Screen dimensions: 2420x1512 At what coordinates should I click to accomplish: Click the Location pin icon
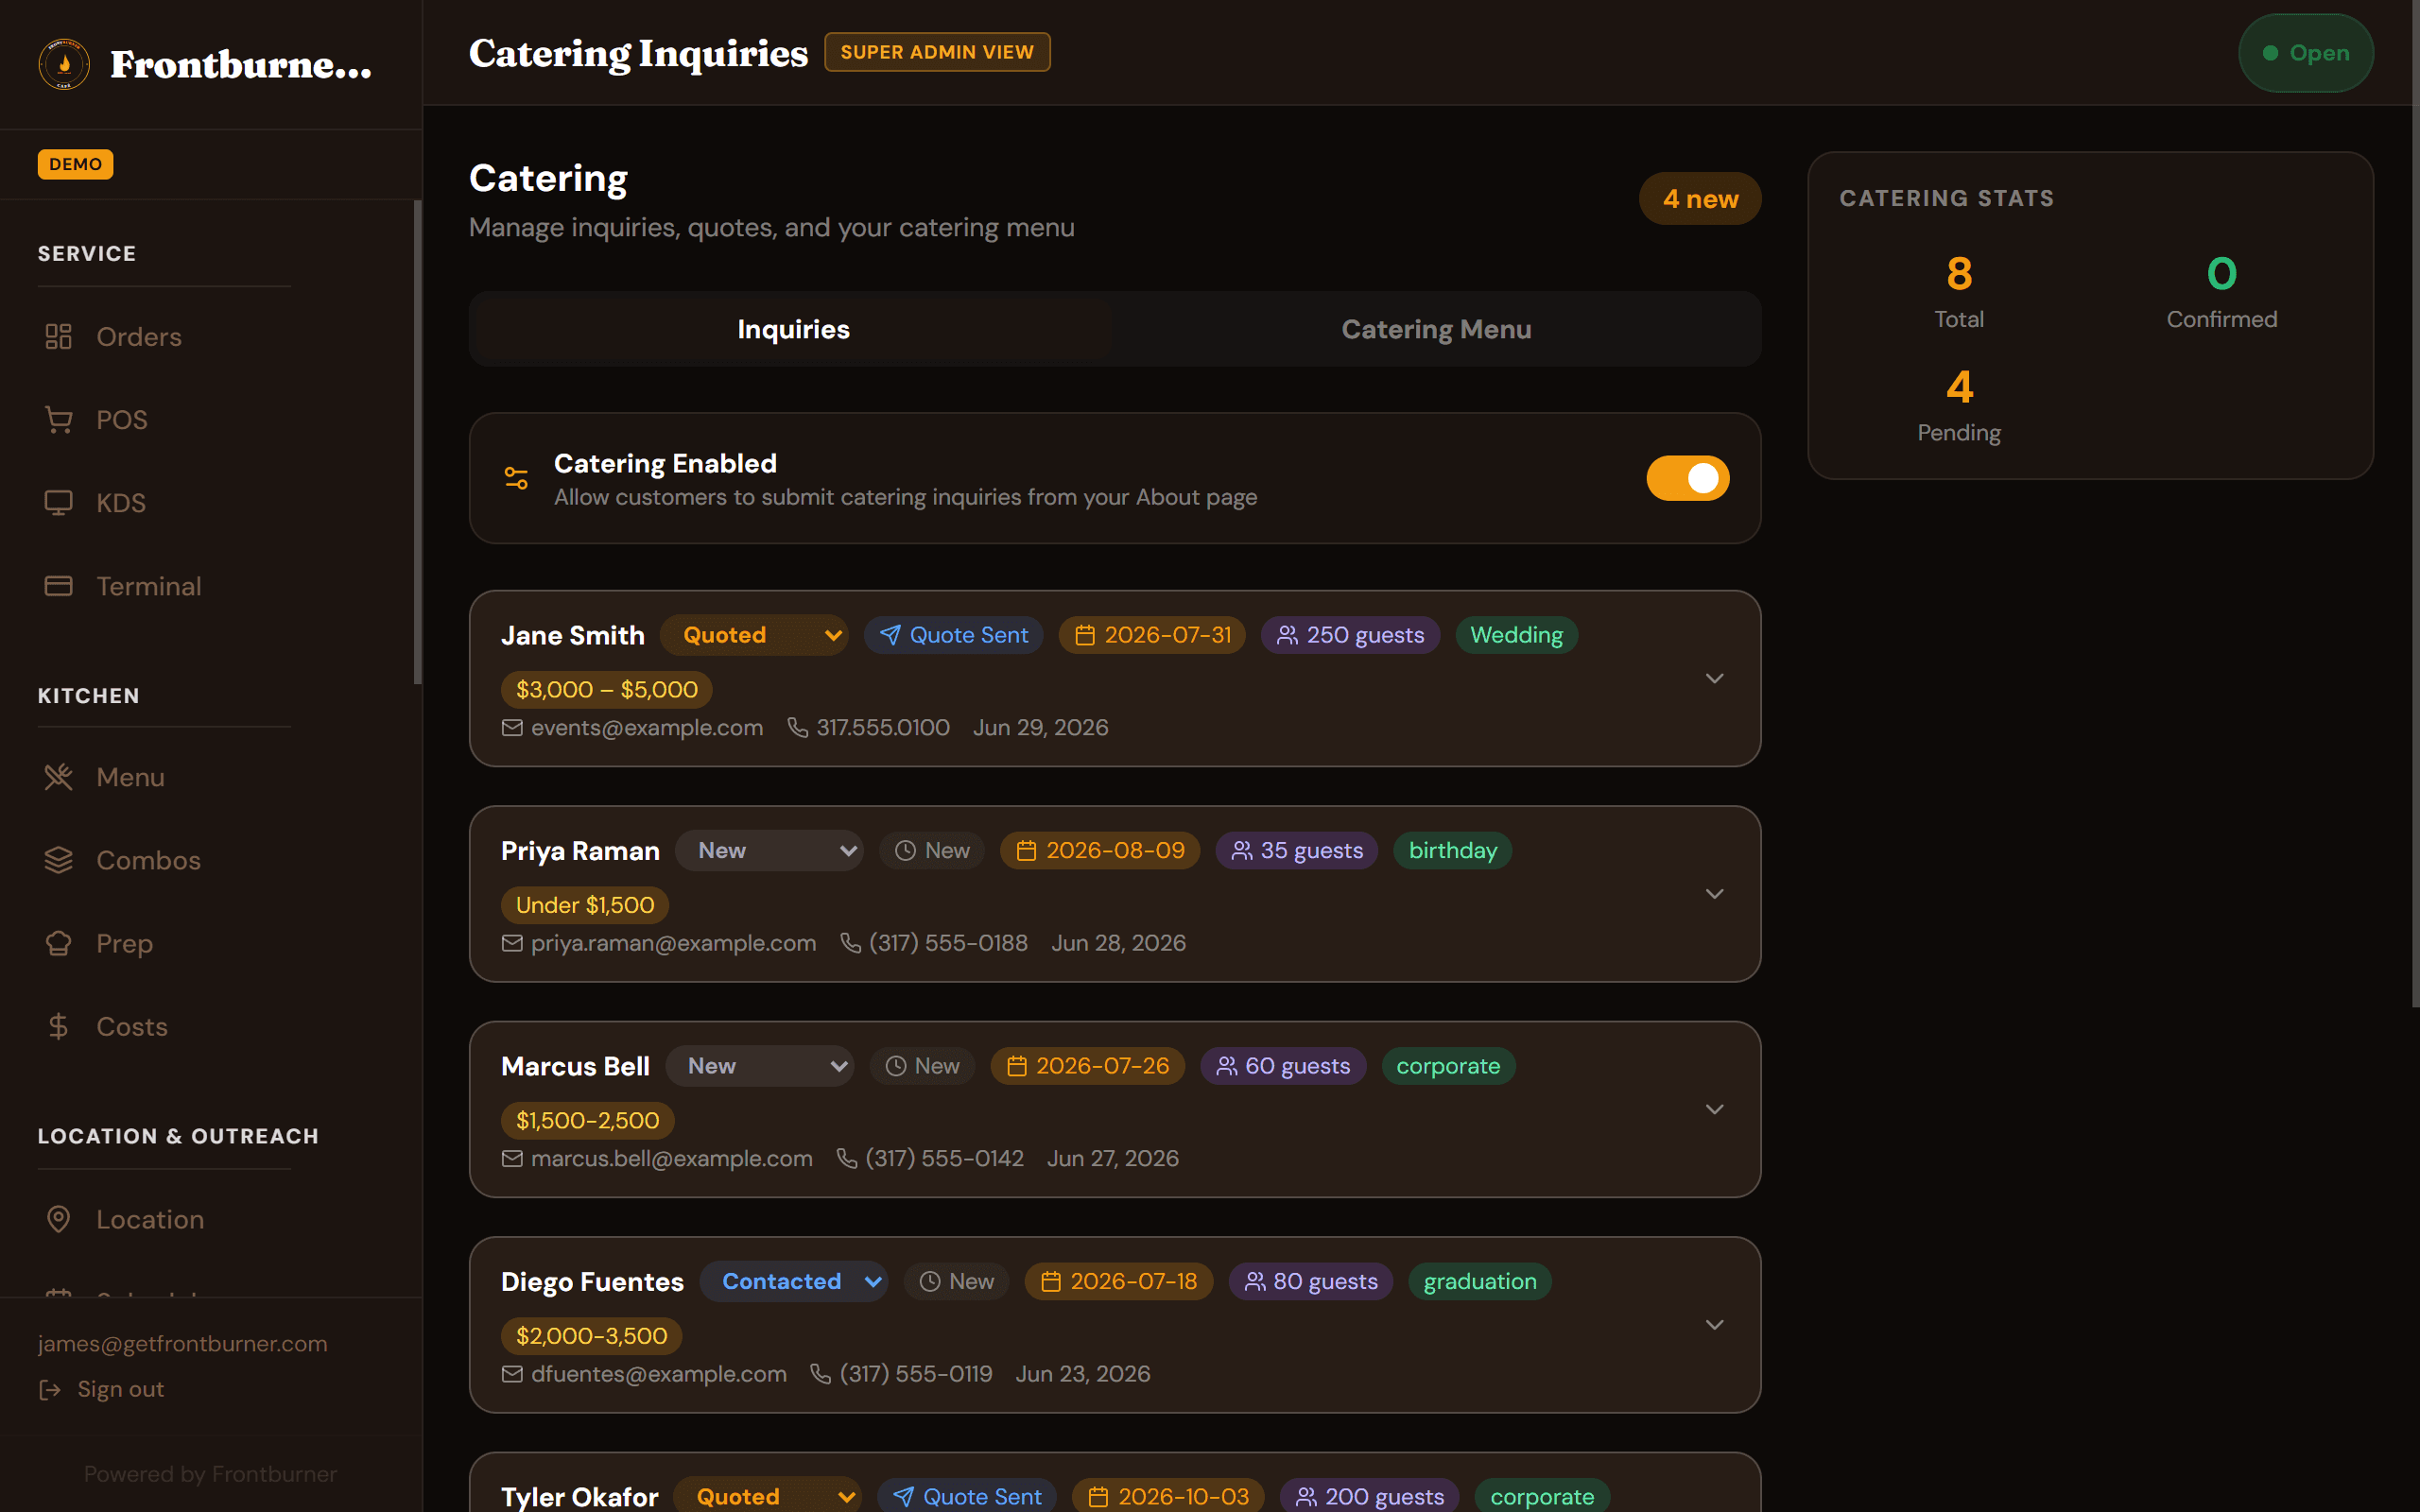click(x=59, y=1219)
